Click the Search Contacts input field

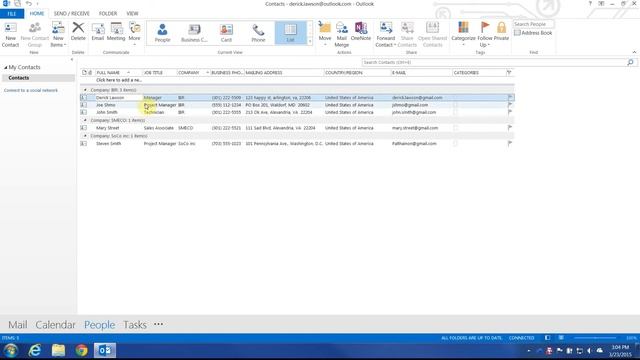pyautogui.click(x=494, y=62)
